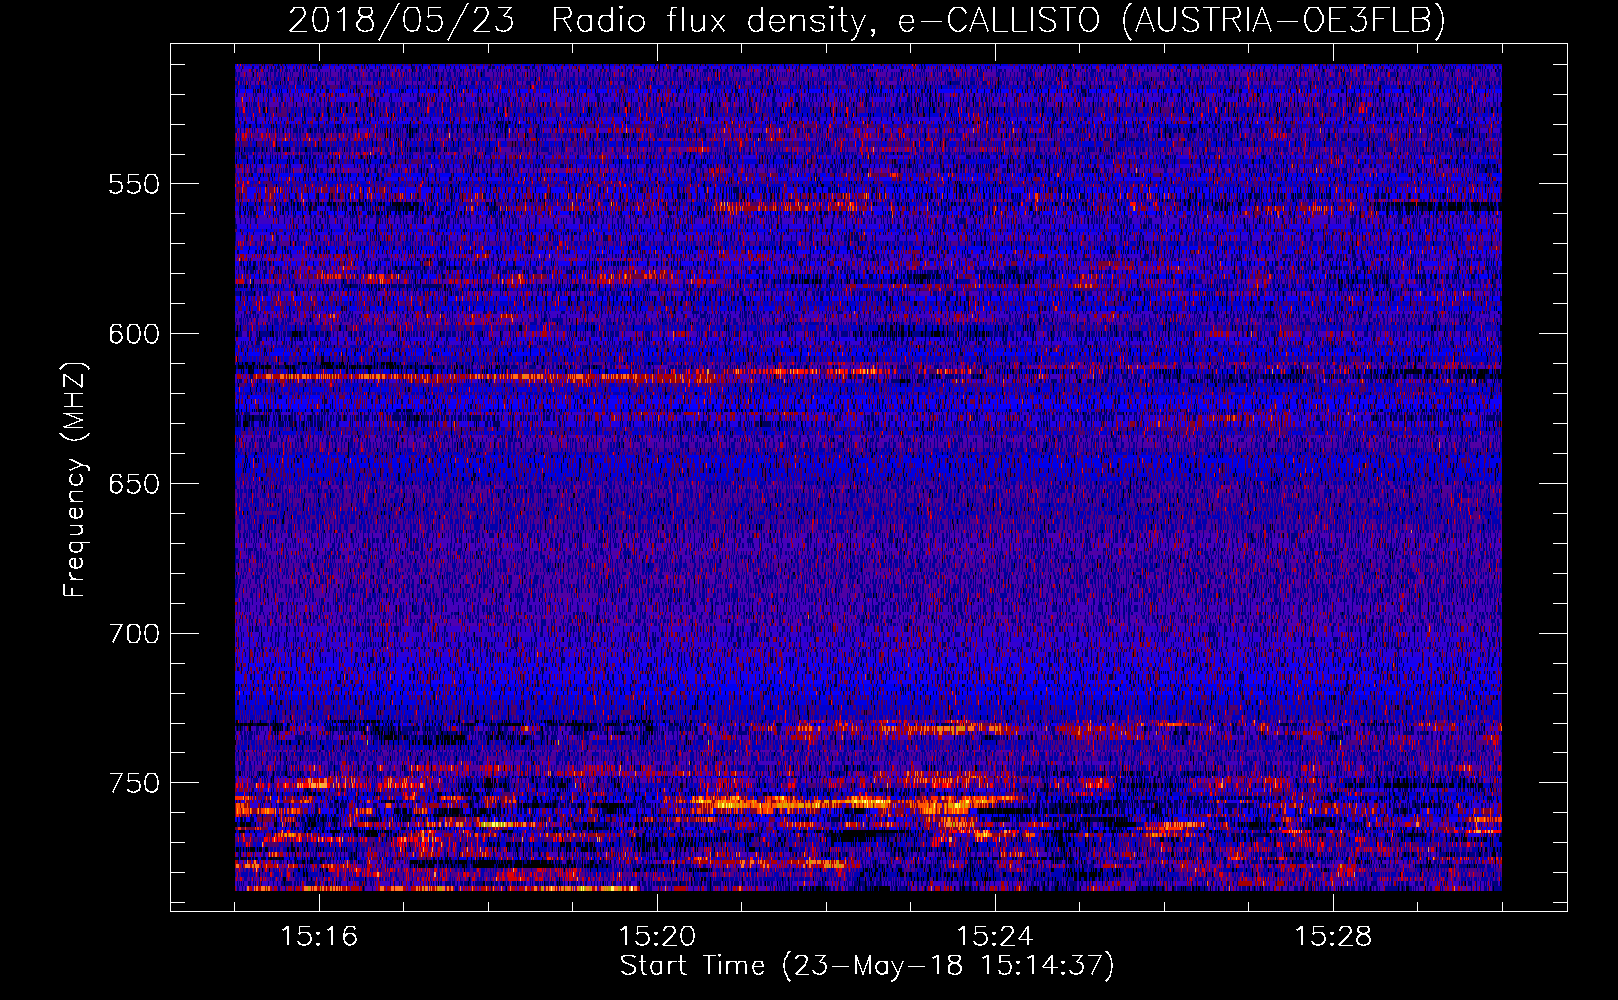Click the 550 frequency tick label
This screenshot has height=1000, width=1618.
[134, 184]
